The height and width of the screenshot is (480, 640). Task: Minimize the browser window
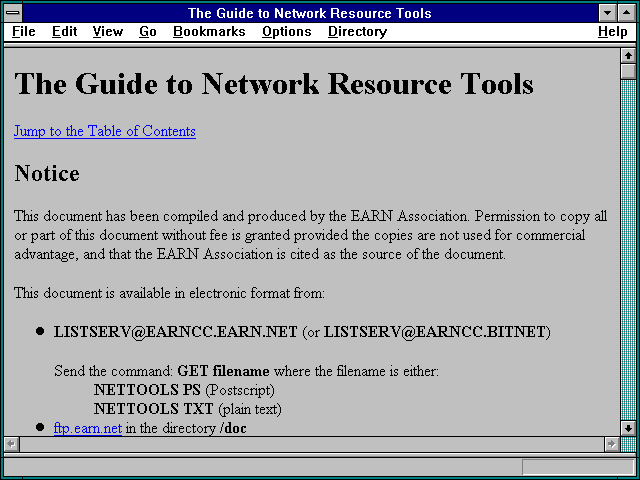pos(608,13)
